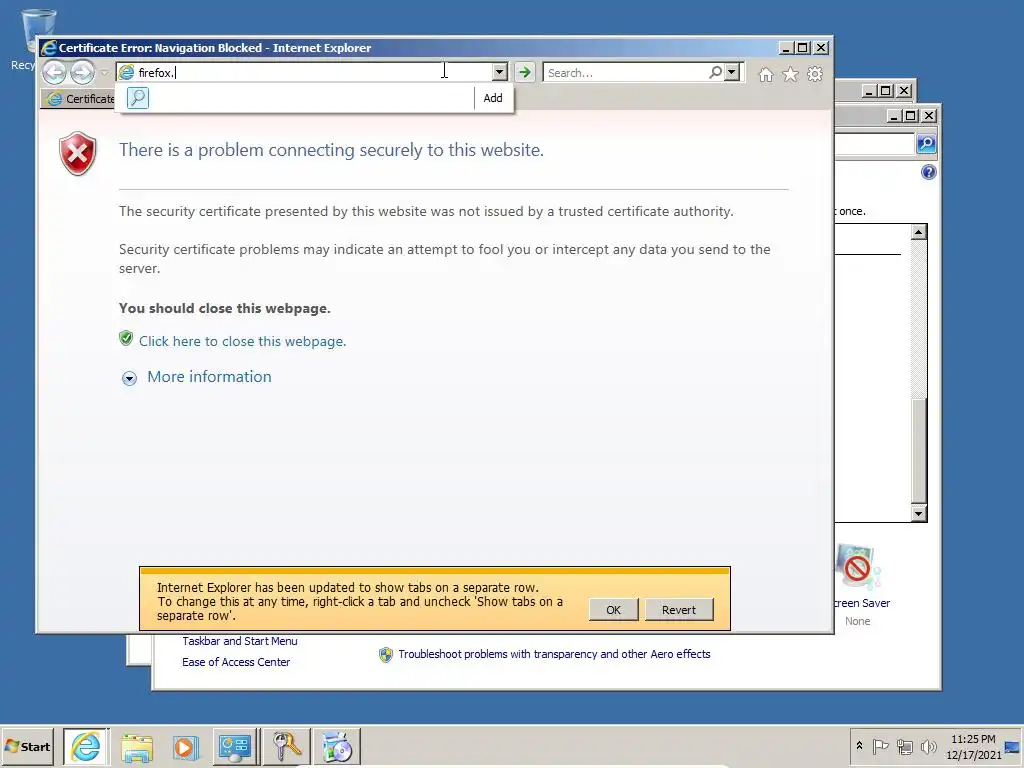Click the green shield icon beside close webpage link
This screenshot has width=1024, height=768.
(x=126, y=338)
